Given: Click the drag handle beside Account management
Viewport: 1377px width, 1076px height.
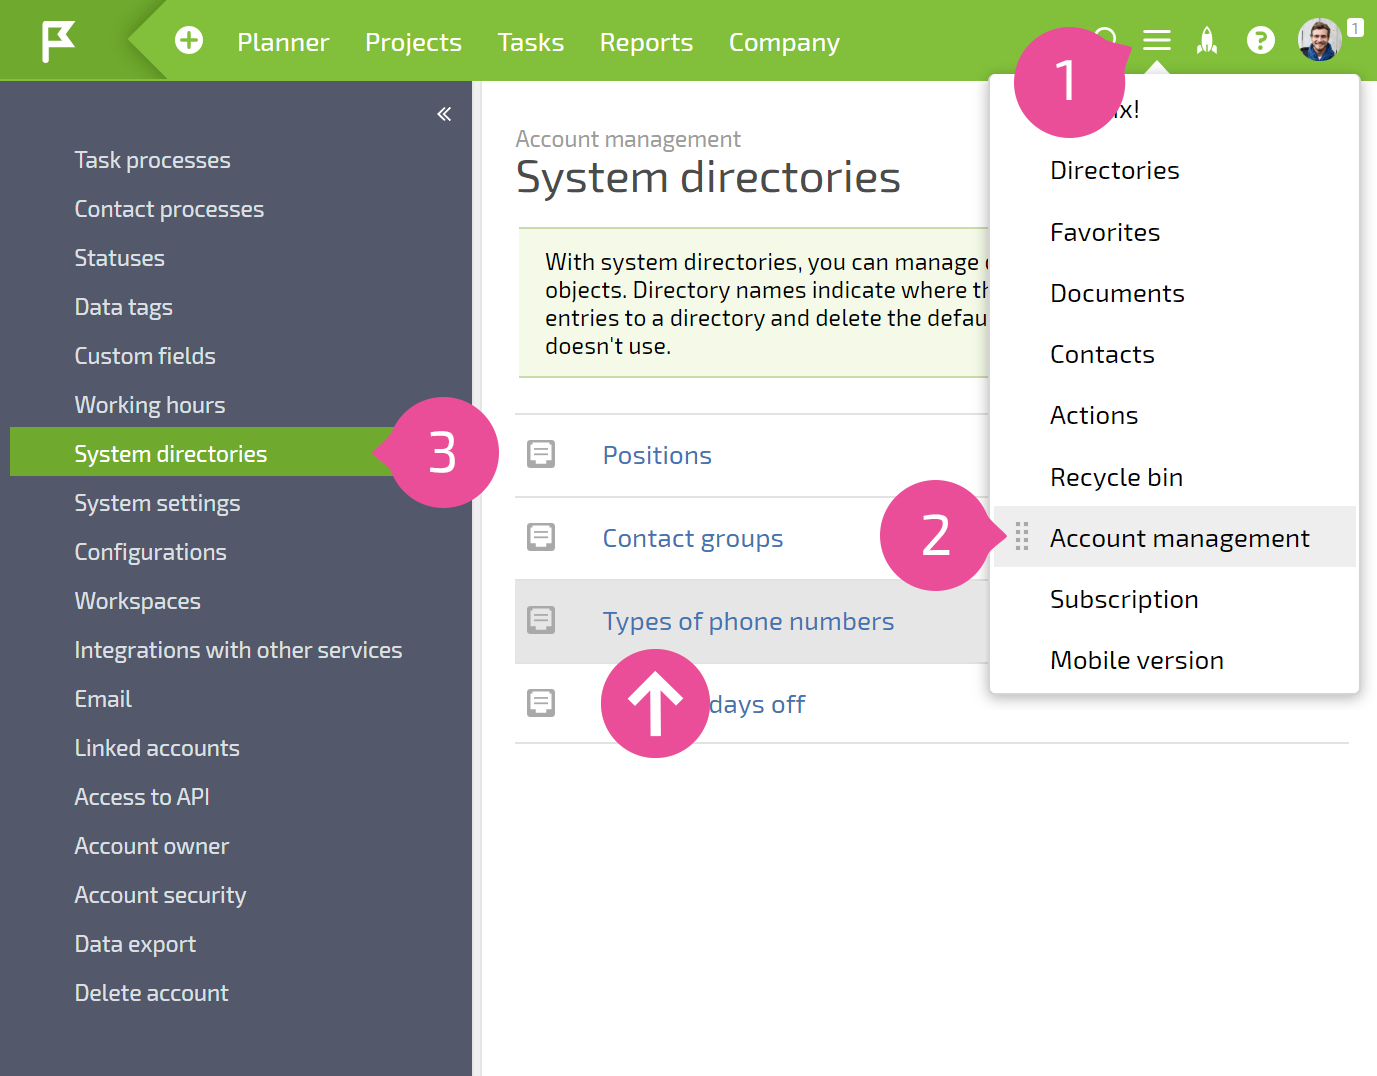Looking at the screenshot, I should pos(1022,537).
